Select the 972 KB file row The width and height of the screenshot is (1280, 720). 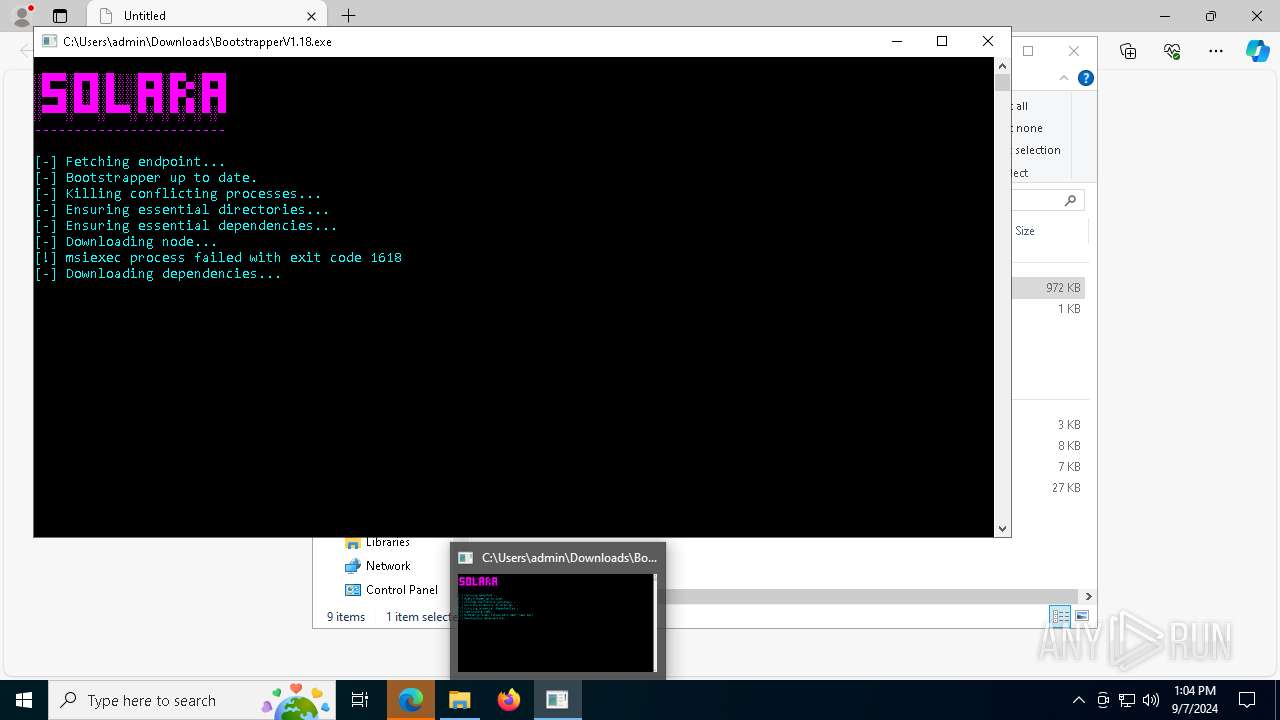(1049, 287)
